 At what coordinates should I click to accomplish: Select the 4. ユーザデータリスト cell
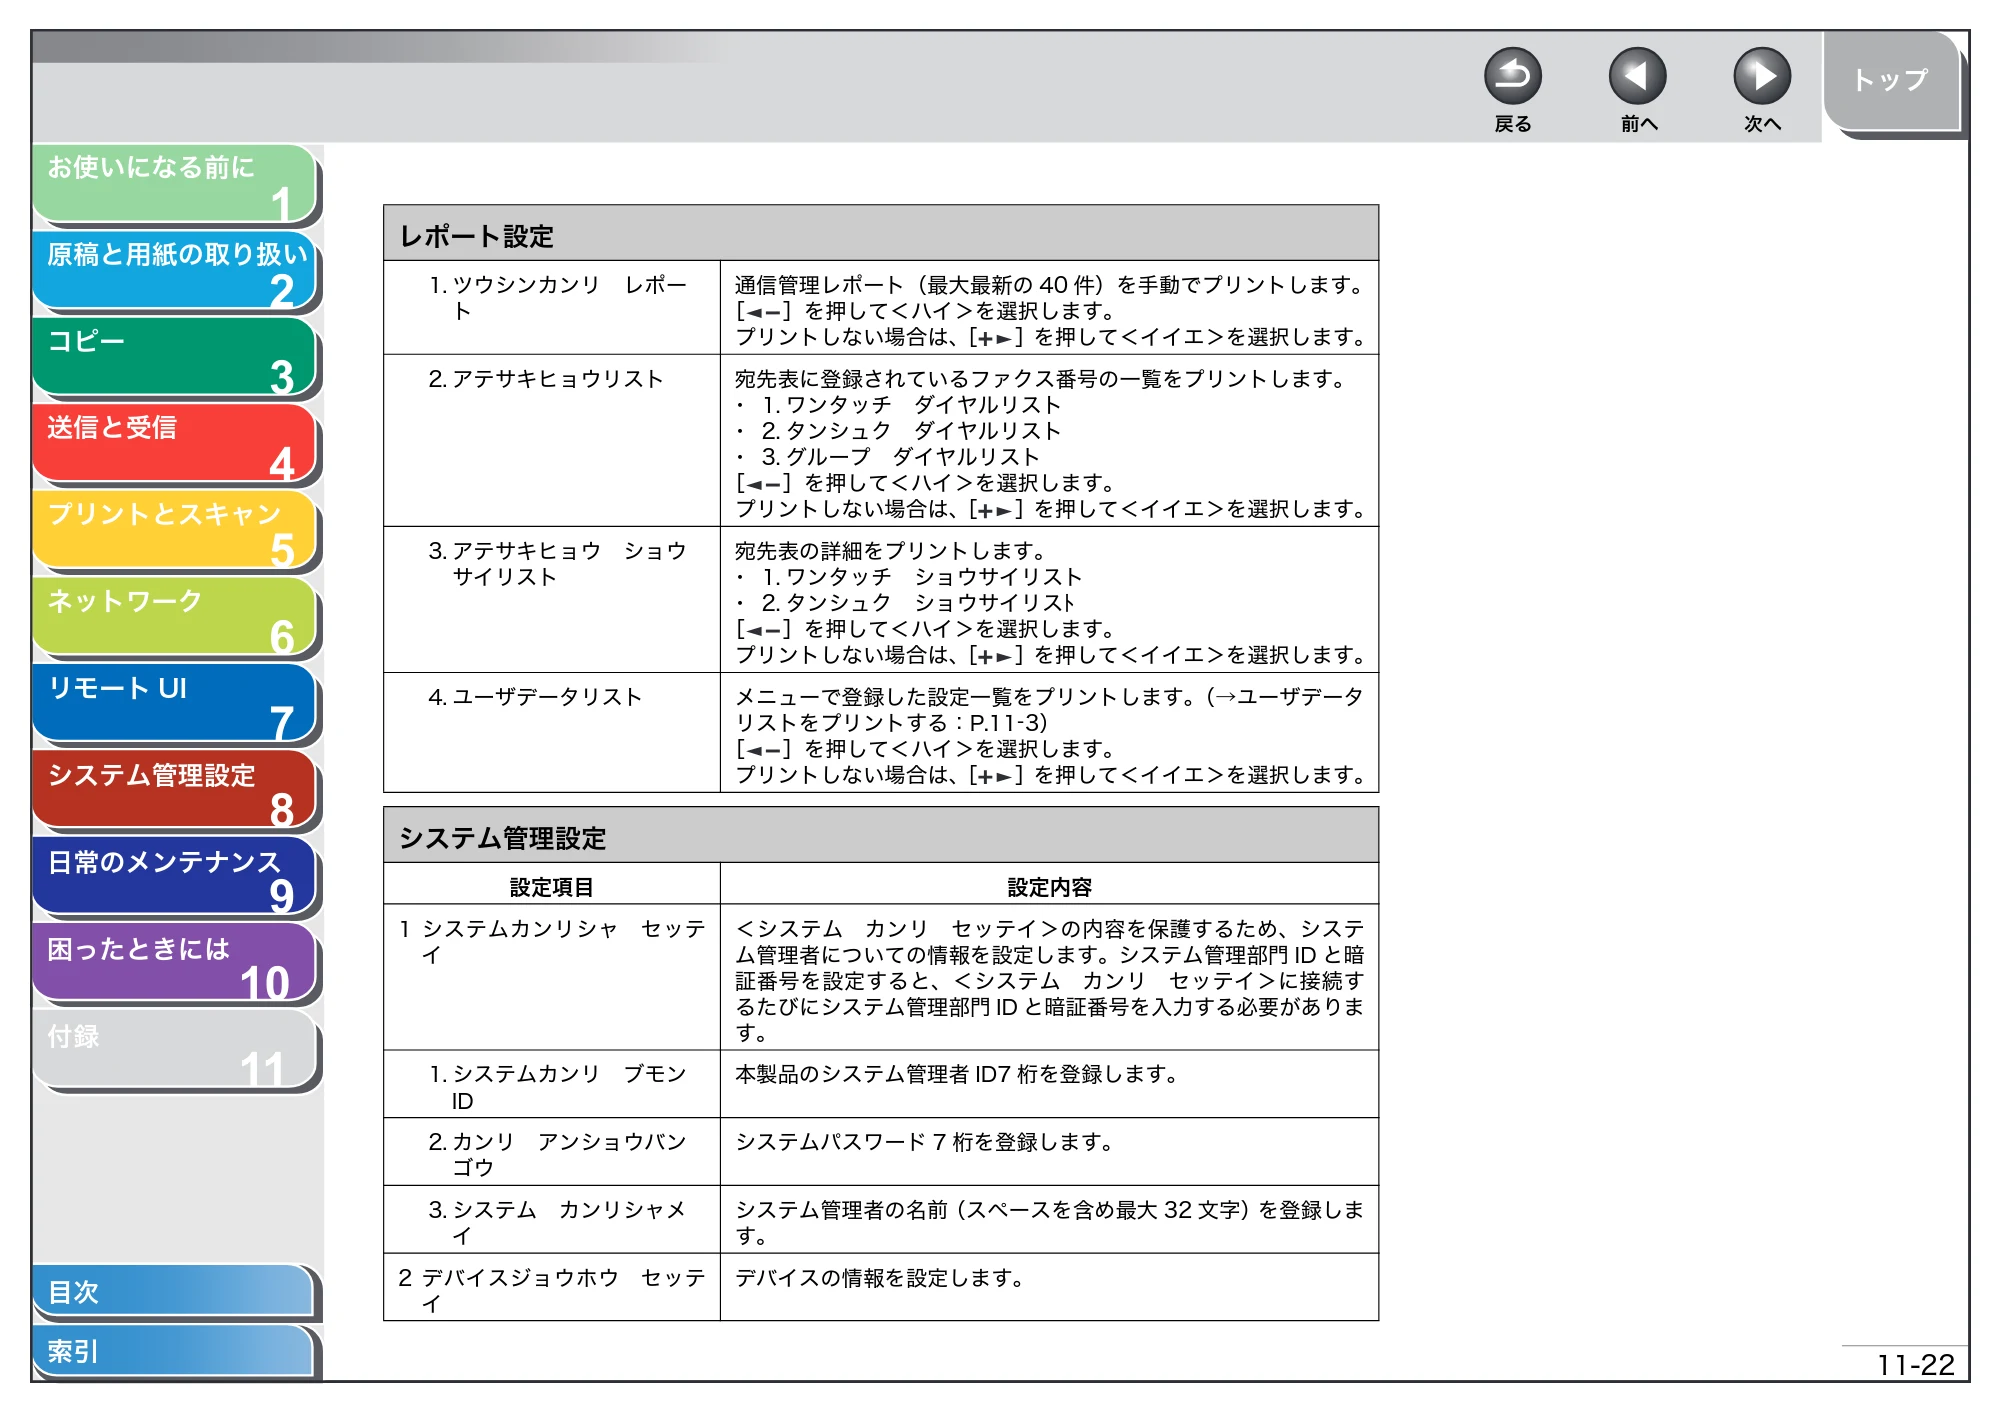552,733
